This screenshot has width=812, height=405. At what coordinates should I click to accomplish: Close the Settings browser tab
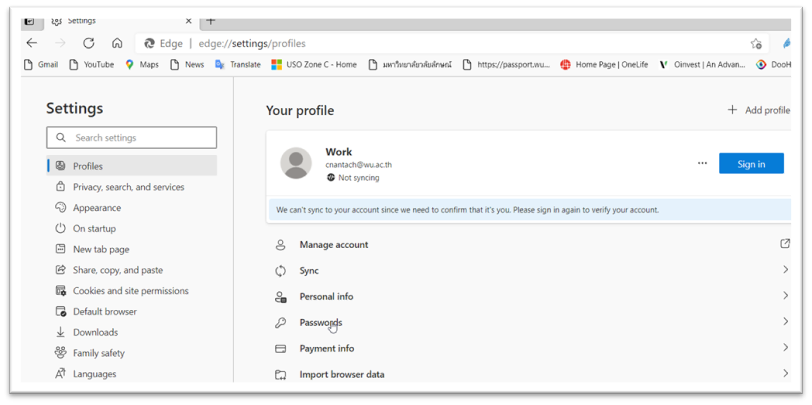point(188,20)
